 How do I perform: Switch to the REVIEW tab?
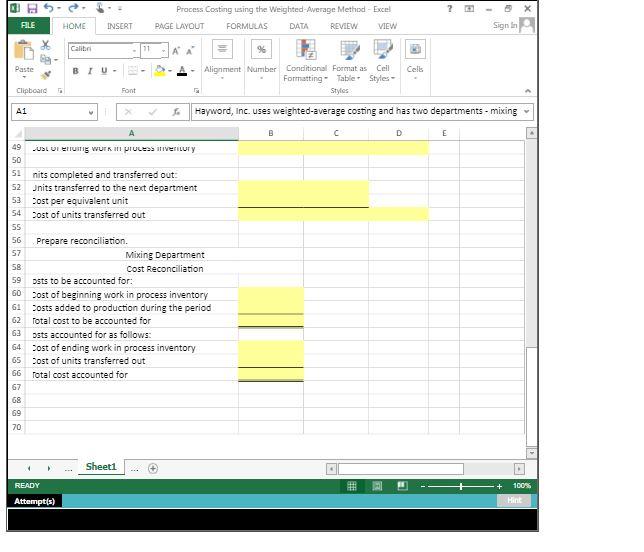click(343, 26)
